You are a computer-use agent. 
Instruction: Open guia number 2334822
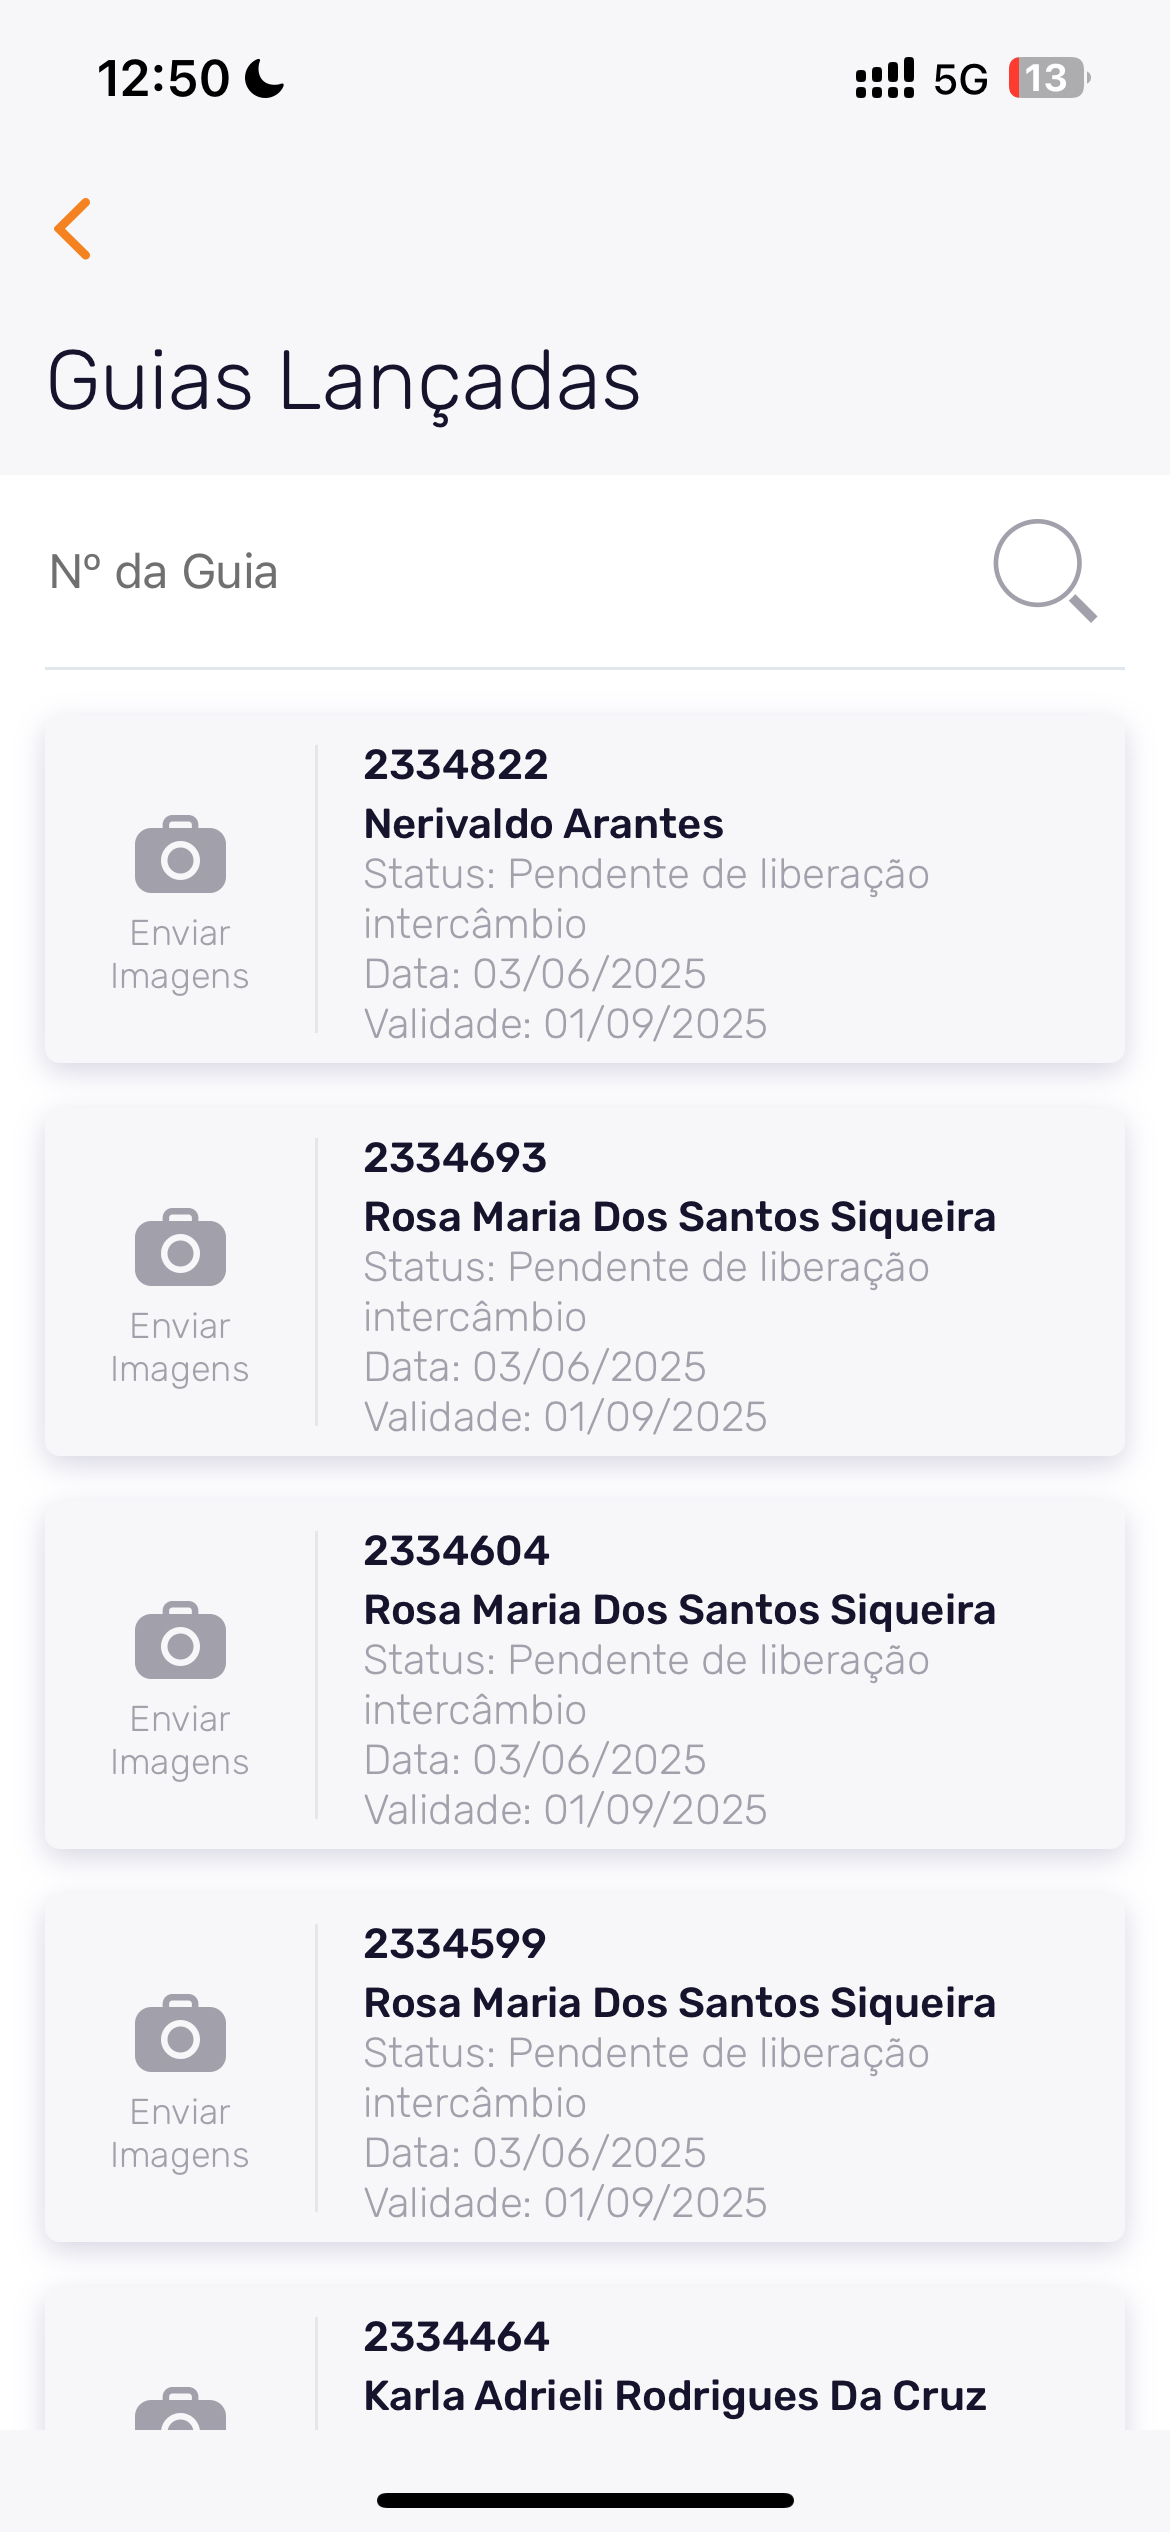pos(456,765)
